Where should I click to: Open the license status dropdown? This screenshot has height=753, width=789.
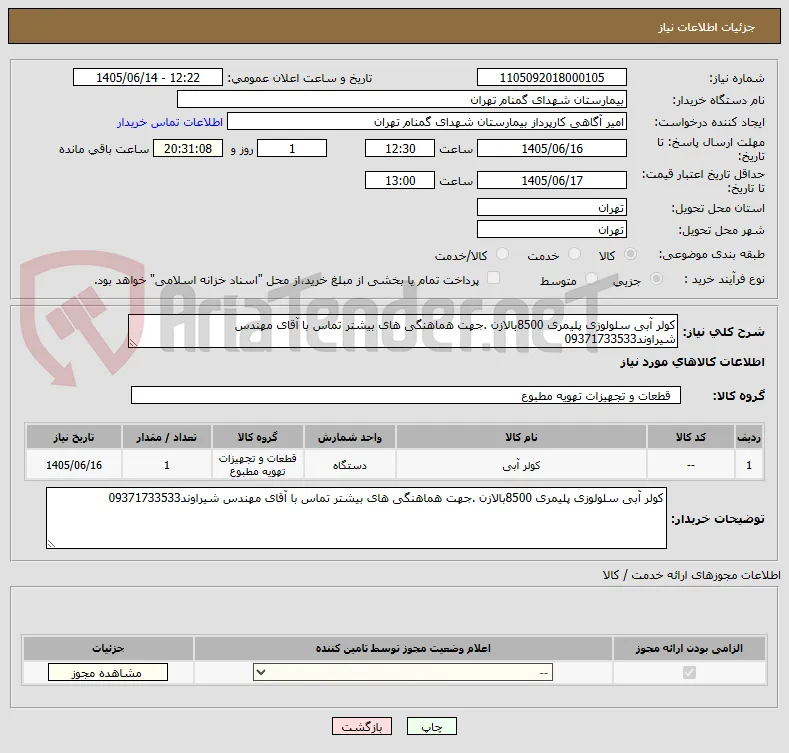coord(403,672)
